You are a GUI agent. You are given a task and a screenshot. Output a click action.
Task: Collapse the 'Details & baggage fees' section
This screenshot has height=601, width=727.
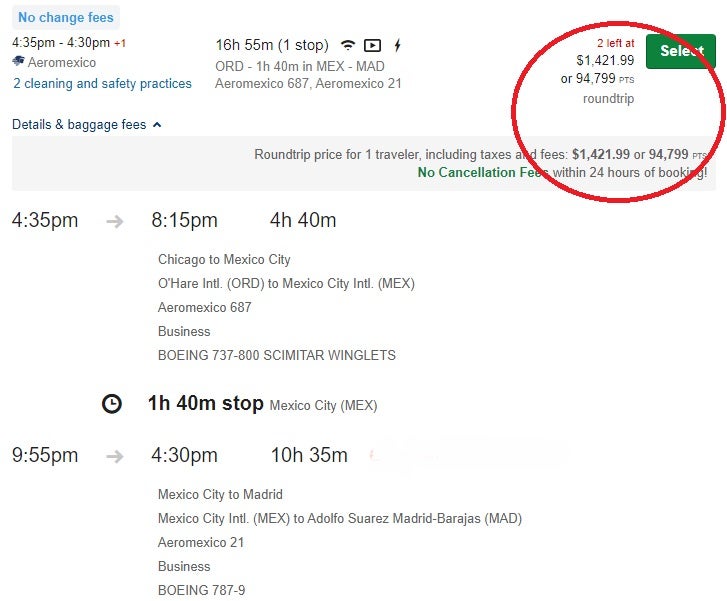tap(86, 124)
